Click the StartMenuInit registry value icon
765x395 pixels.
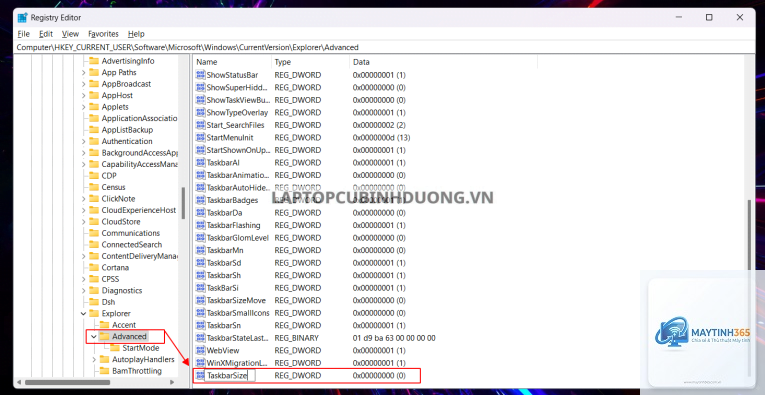click(200, 138)
